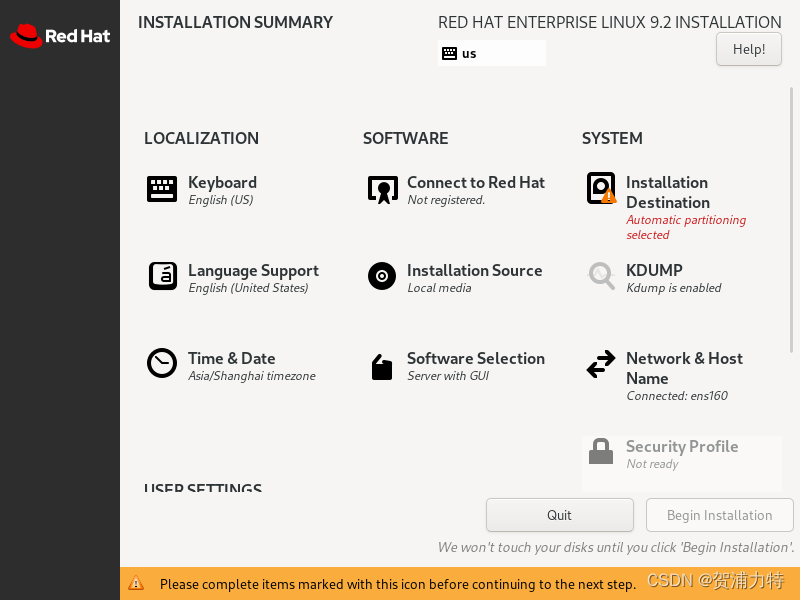This screenshot has height=600, width=800.
Task: Open the Installation Destination disk icon
Action: (x=600, y=188)
